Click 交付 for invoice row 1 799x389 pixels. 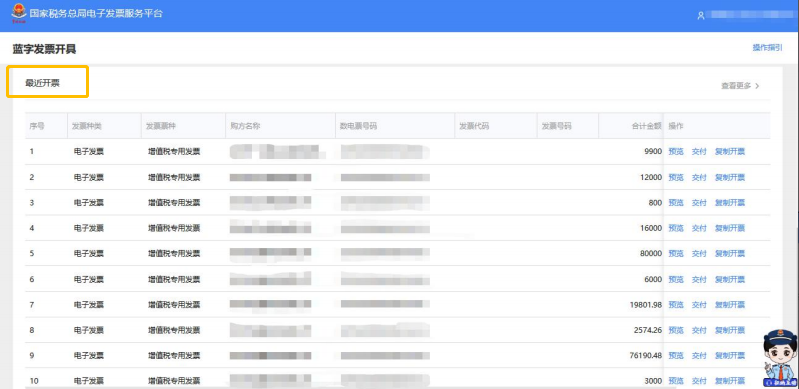coord(699,151)
